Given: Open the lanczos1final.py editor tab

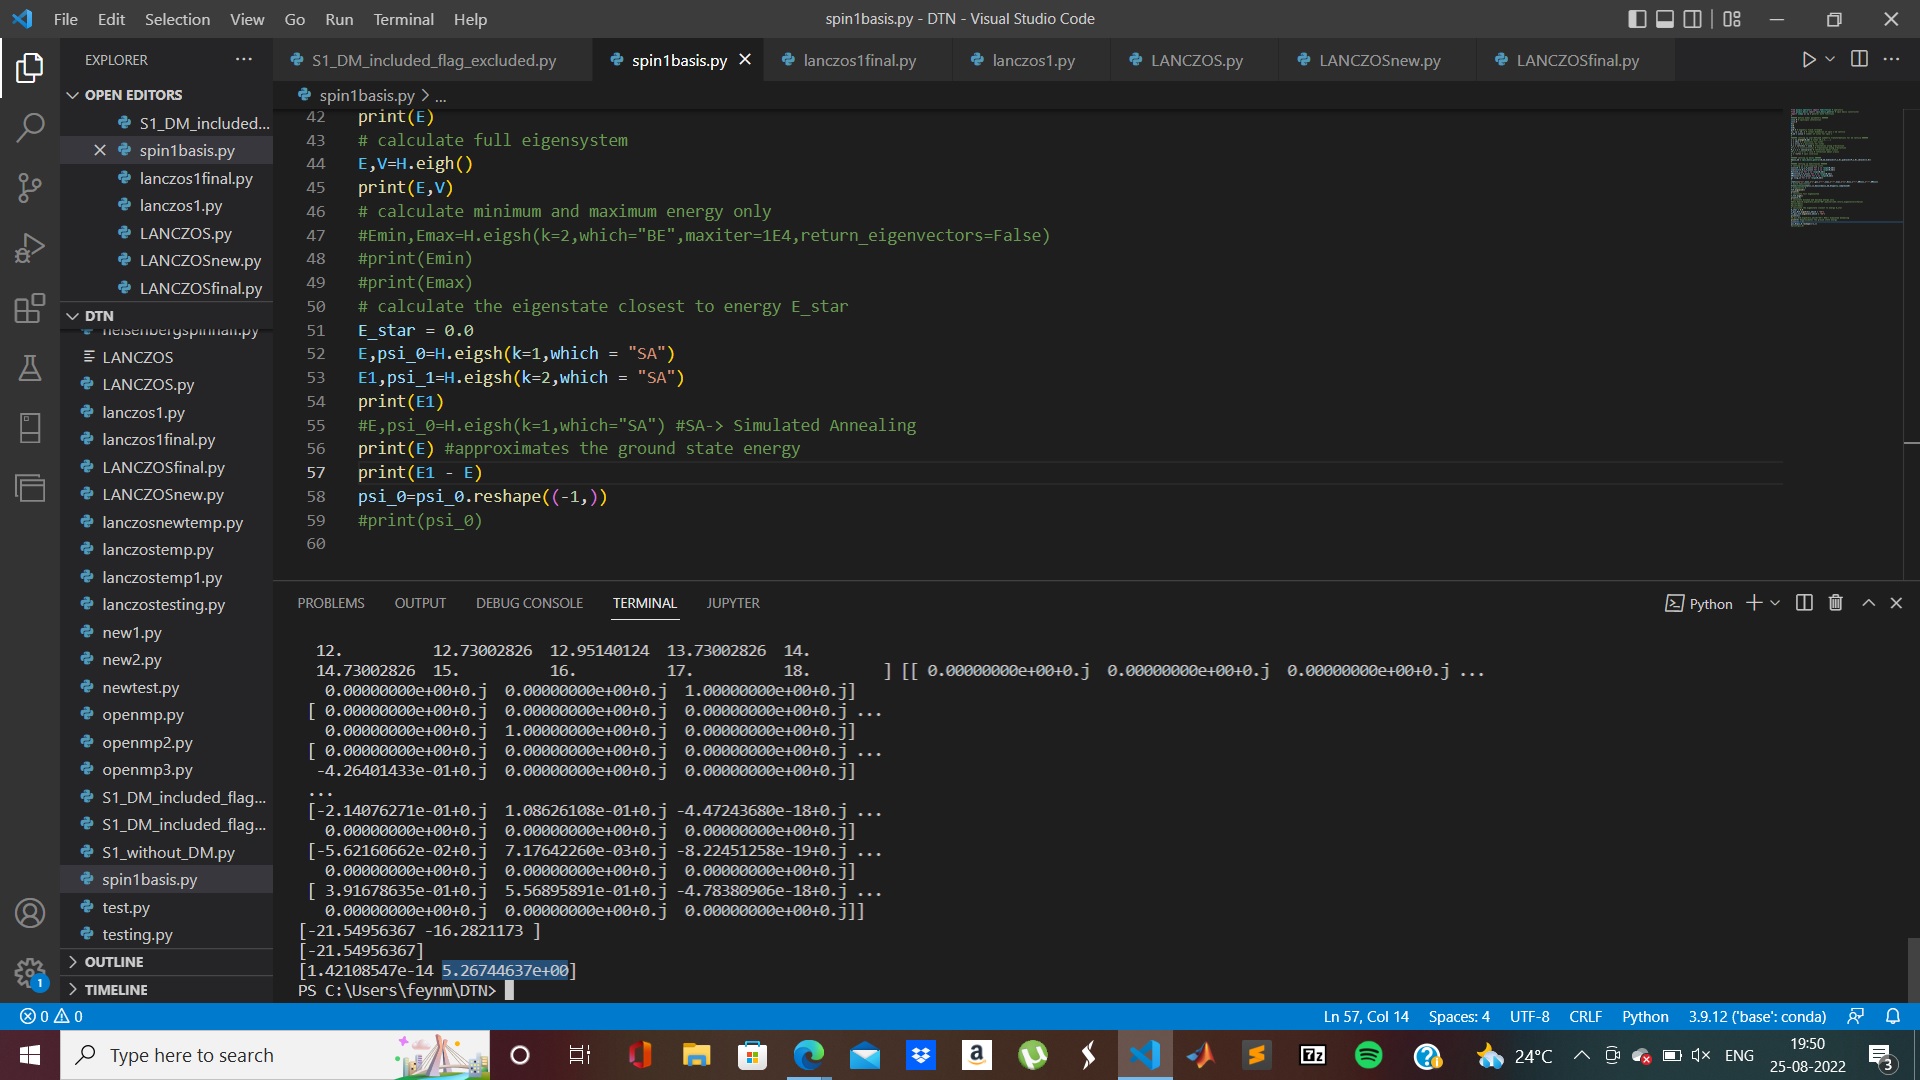Looking at the screenshot, I should pos(858,60).
